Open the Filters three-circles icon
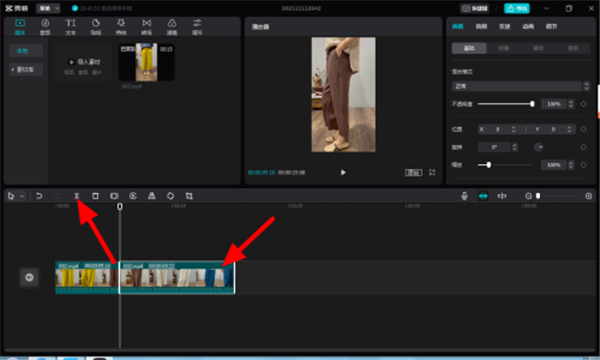Screen dimensions: 600x360 (x=172, y=23)
